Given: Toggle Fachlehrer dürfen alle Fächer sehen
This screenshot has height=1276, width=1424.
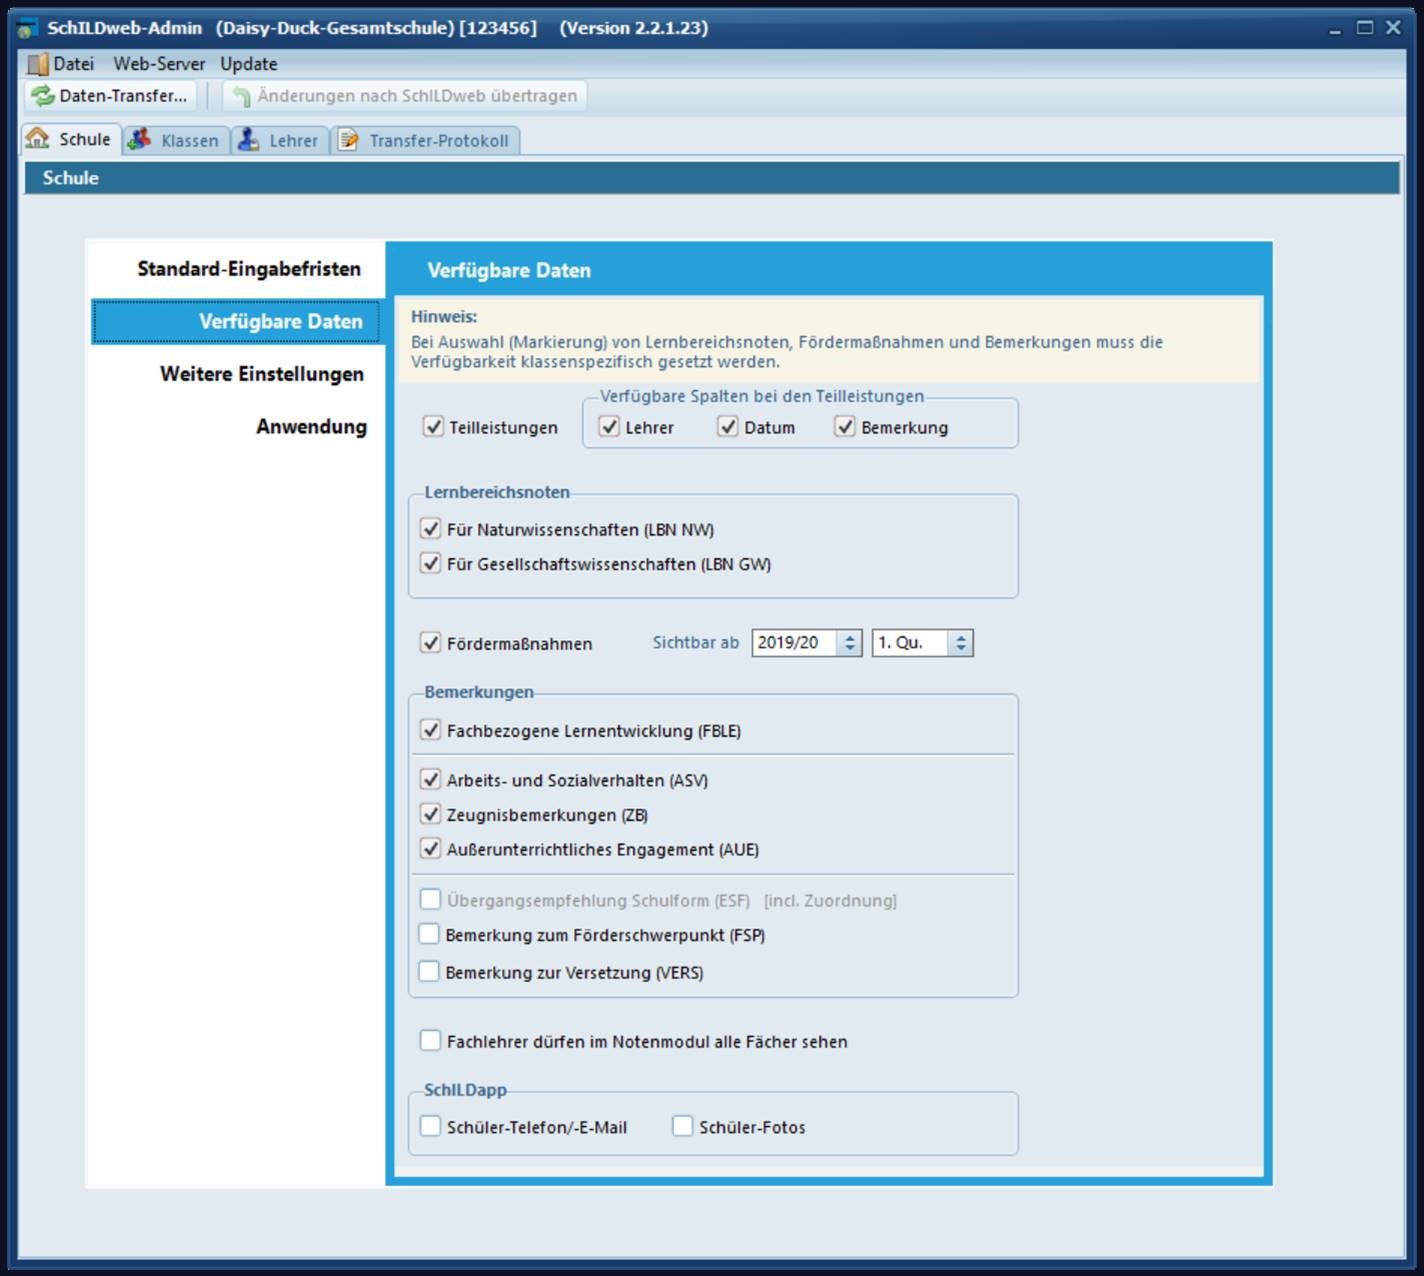Looking at the screenshot, I should click(431, 1041).
